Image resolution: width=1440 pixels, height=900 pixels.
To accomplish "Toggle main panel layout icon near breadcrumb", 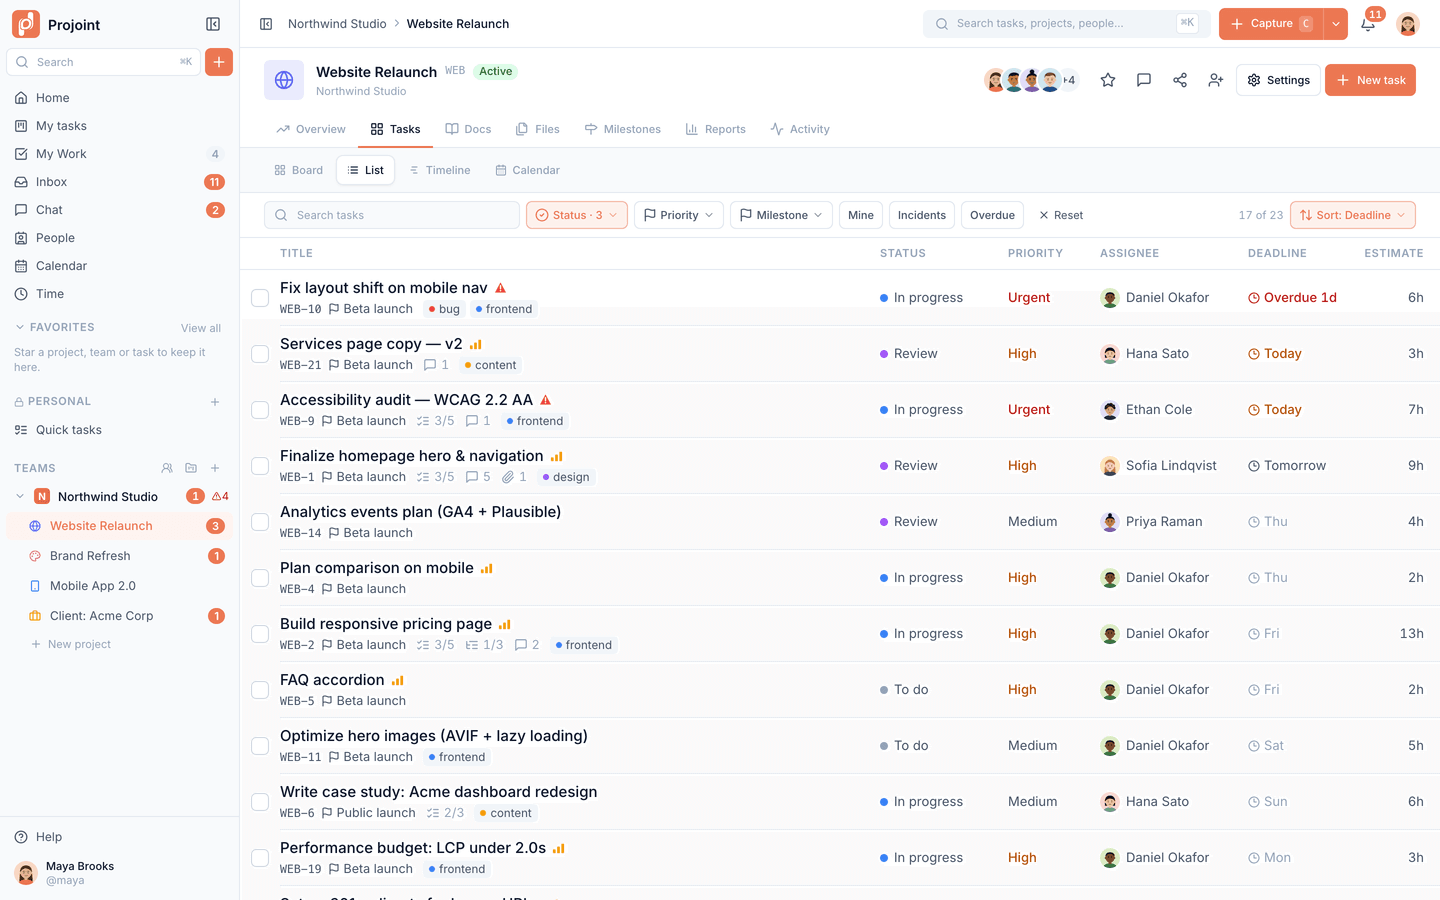I will click(266, 24).
